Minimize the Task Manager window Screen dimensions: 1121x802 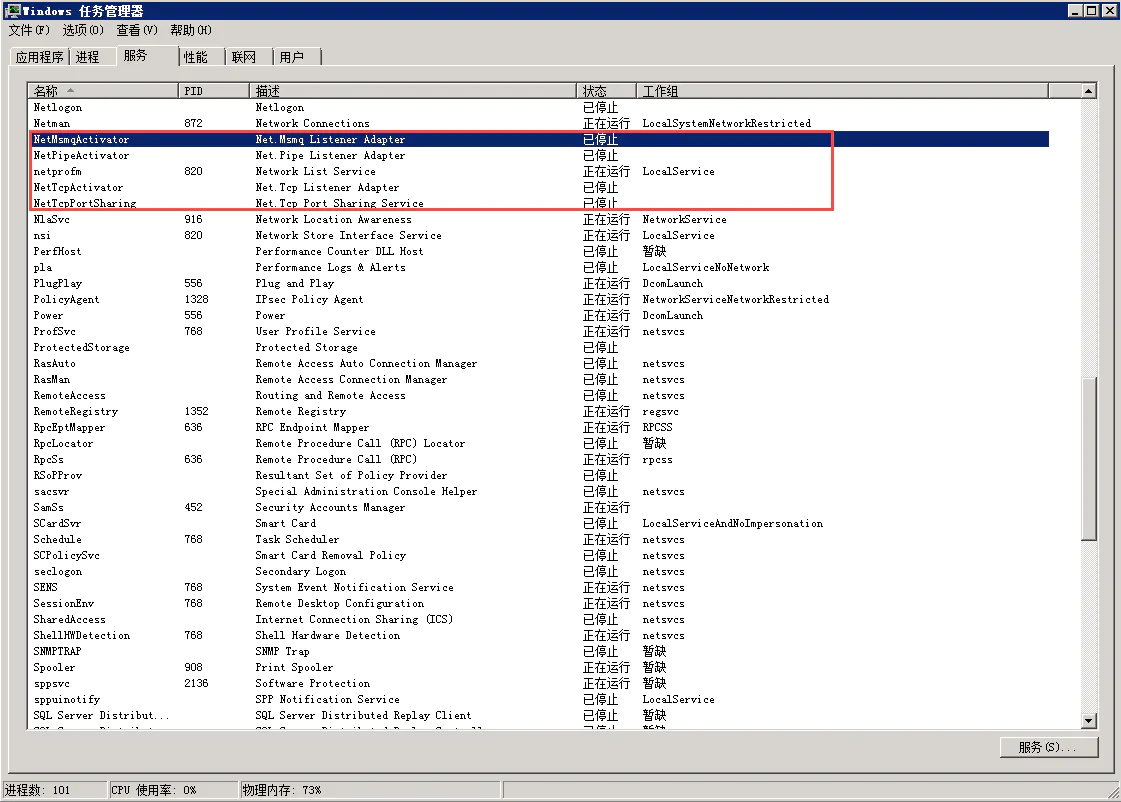pyautogui.click(x=1075, y=11)
